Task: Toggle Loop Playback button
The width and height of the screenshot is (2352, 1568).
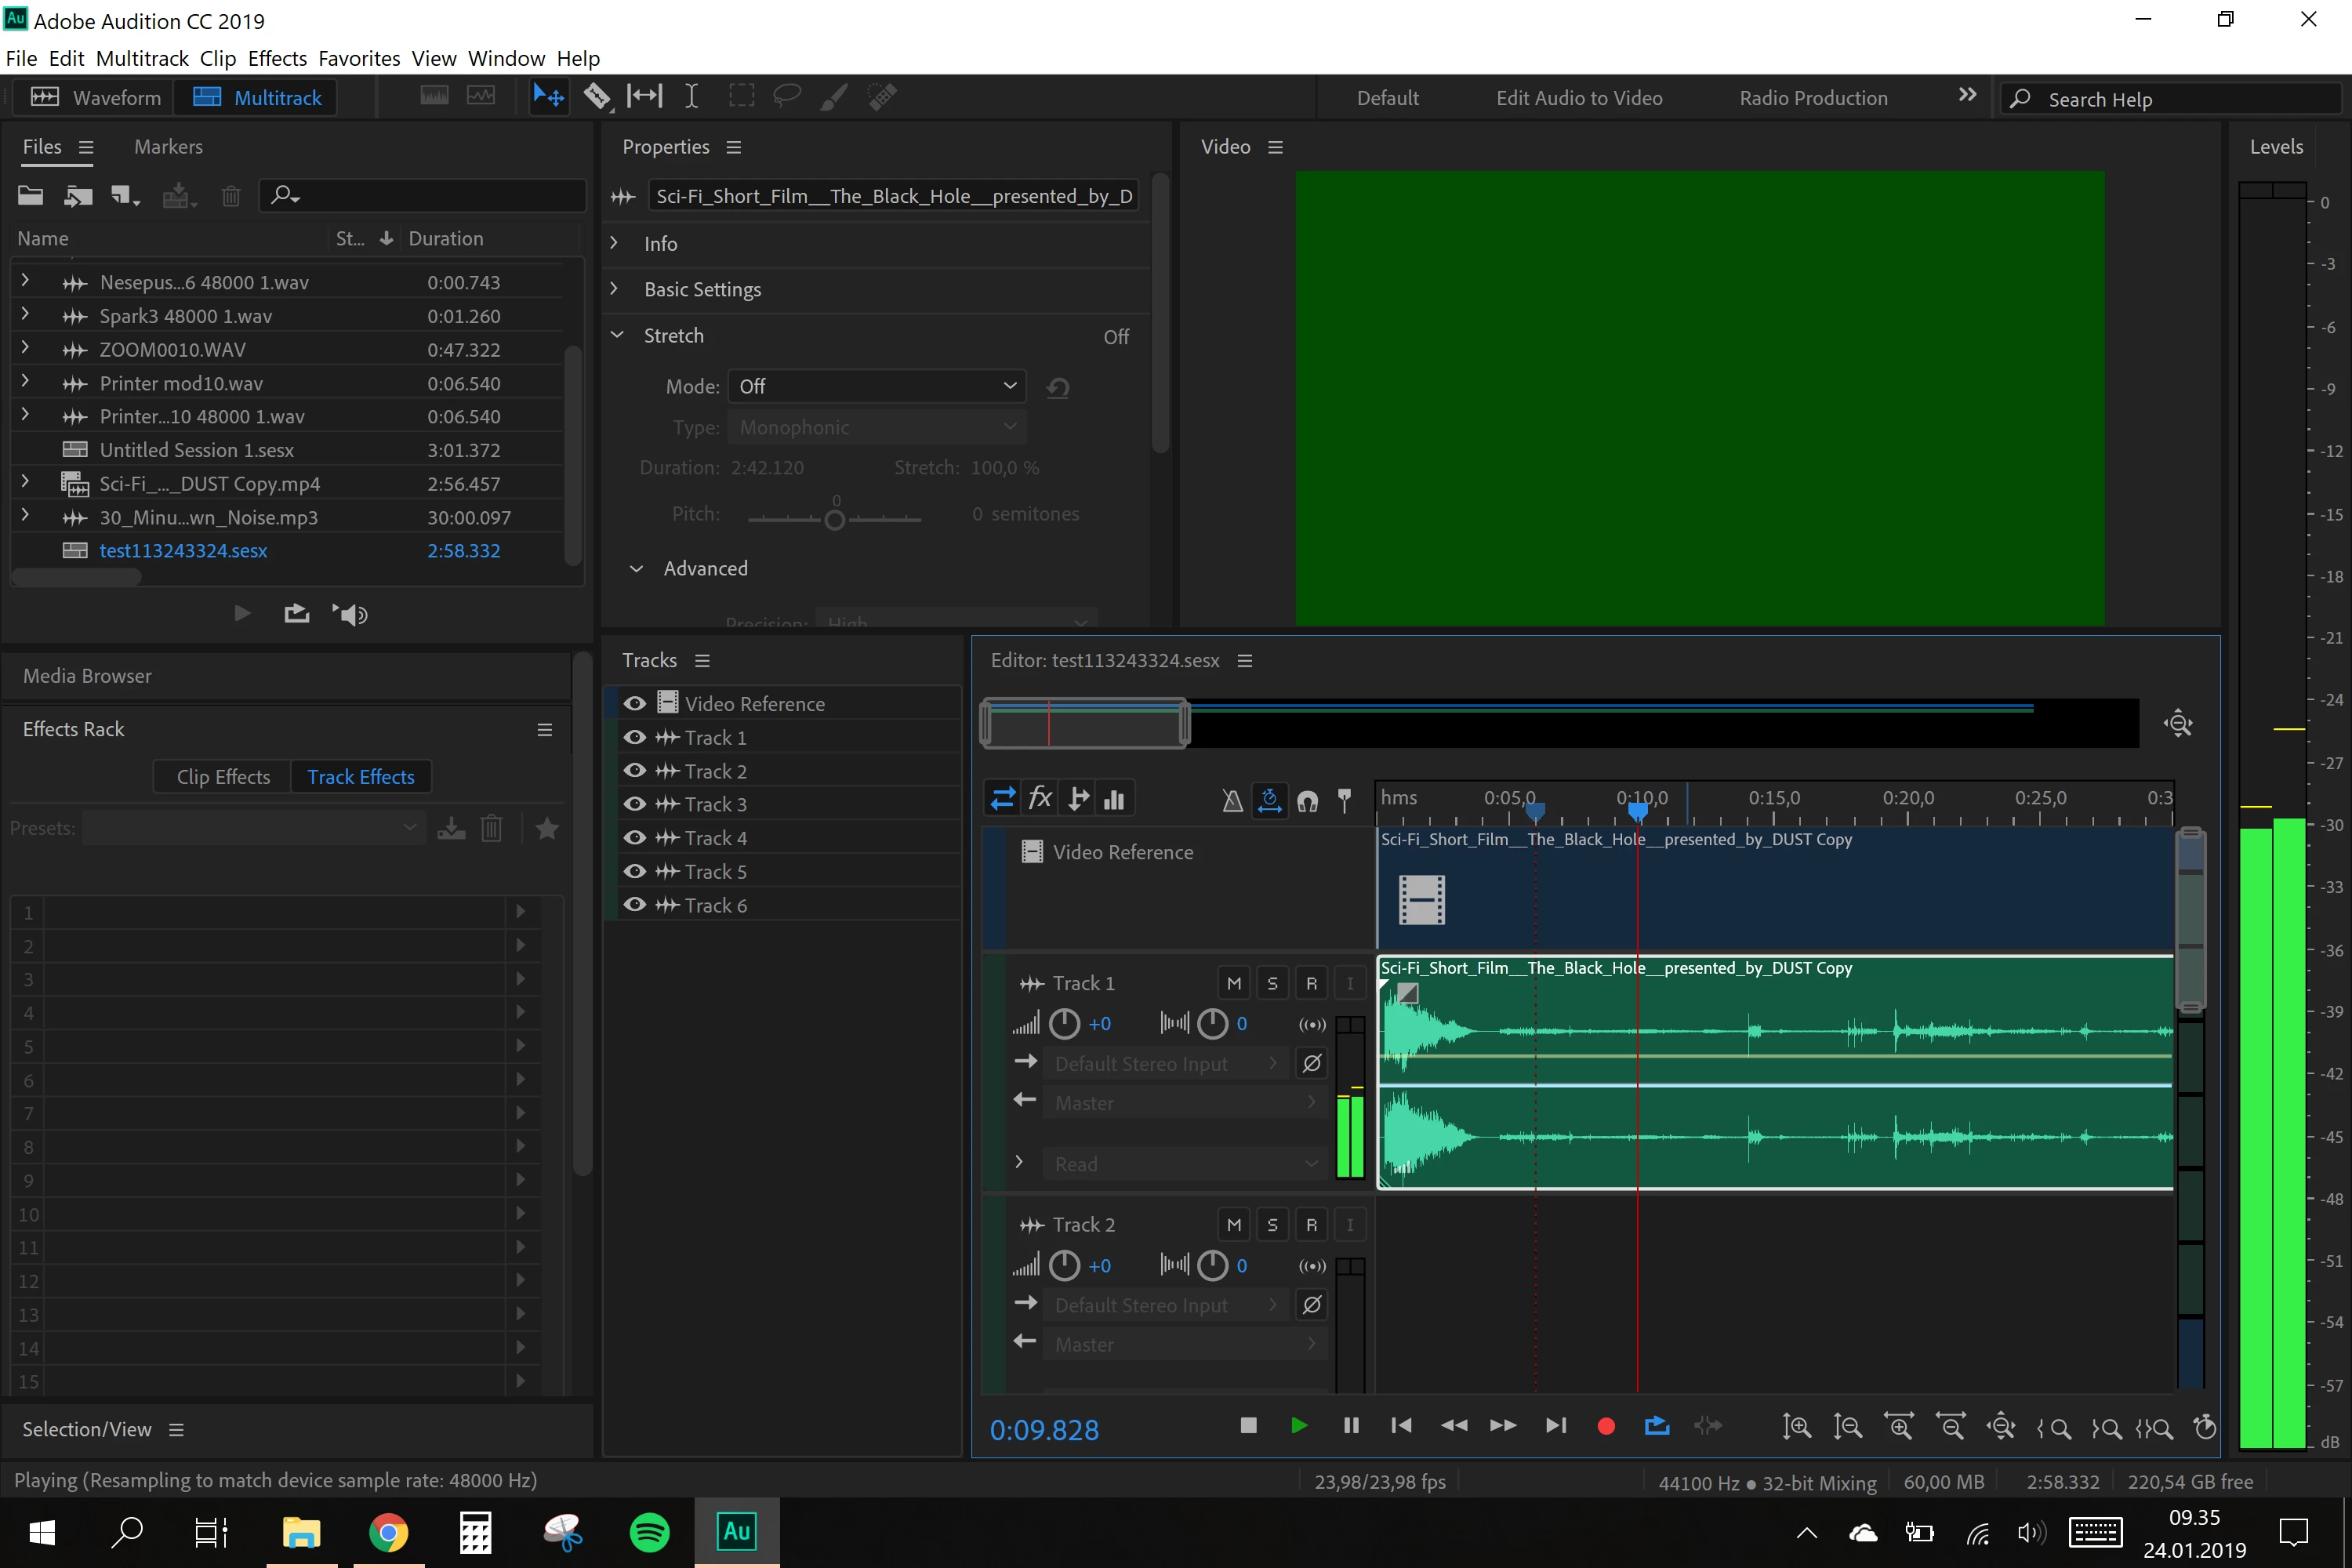Action: [x=1656, y=1426]
